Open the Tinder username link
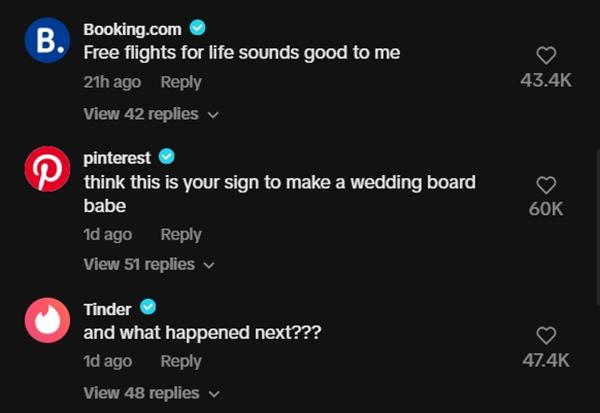The image size is (600, 413). pos(107,308)
